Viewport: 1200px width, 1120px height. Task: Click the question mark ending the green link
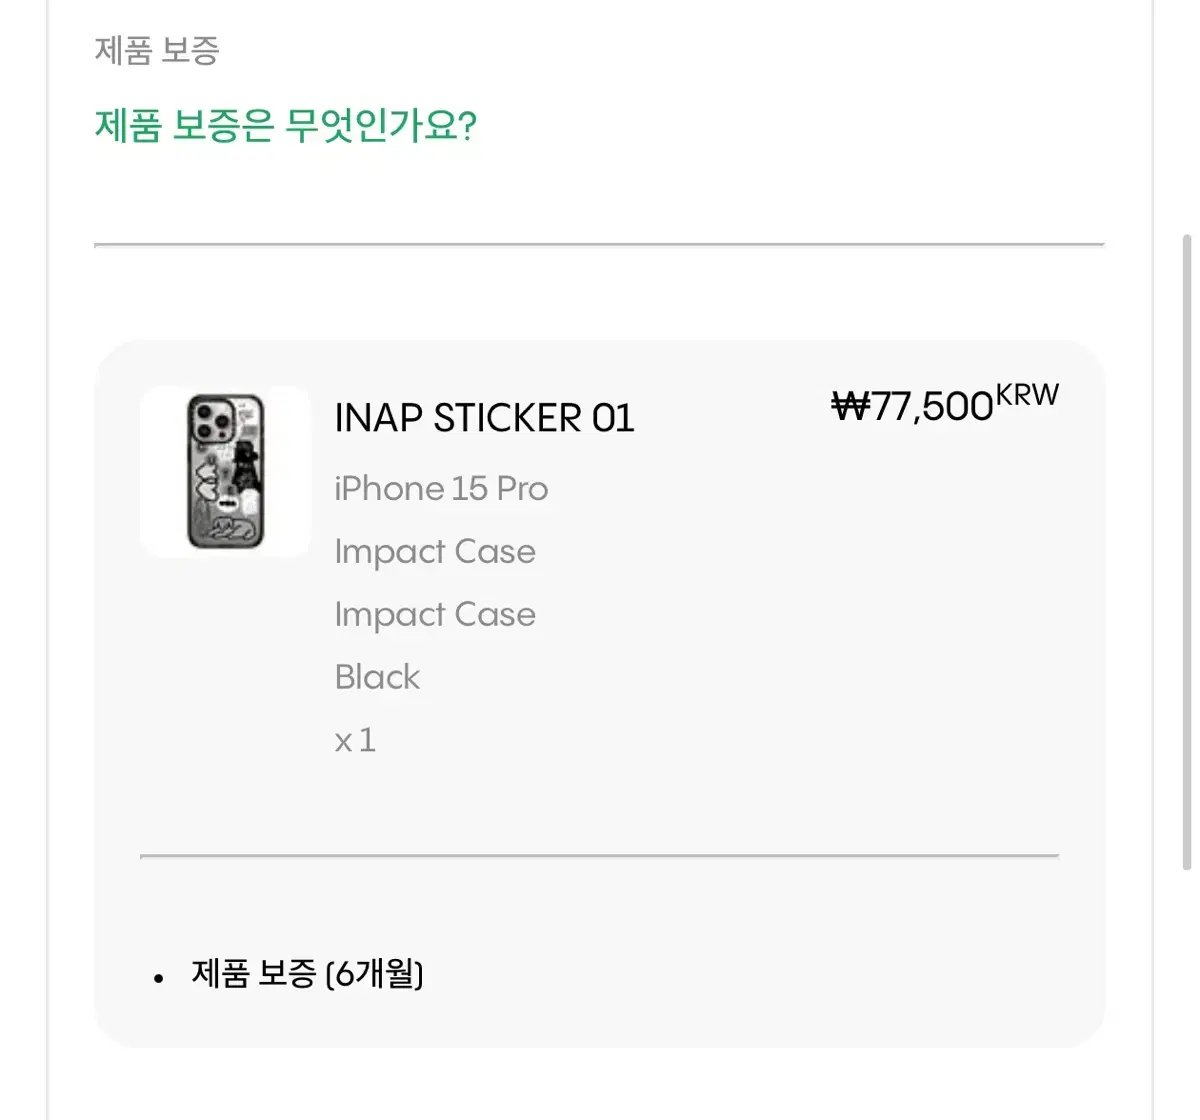point(467,127)
